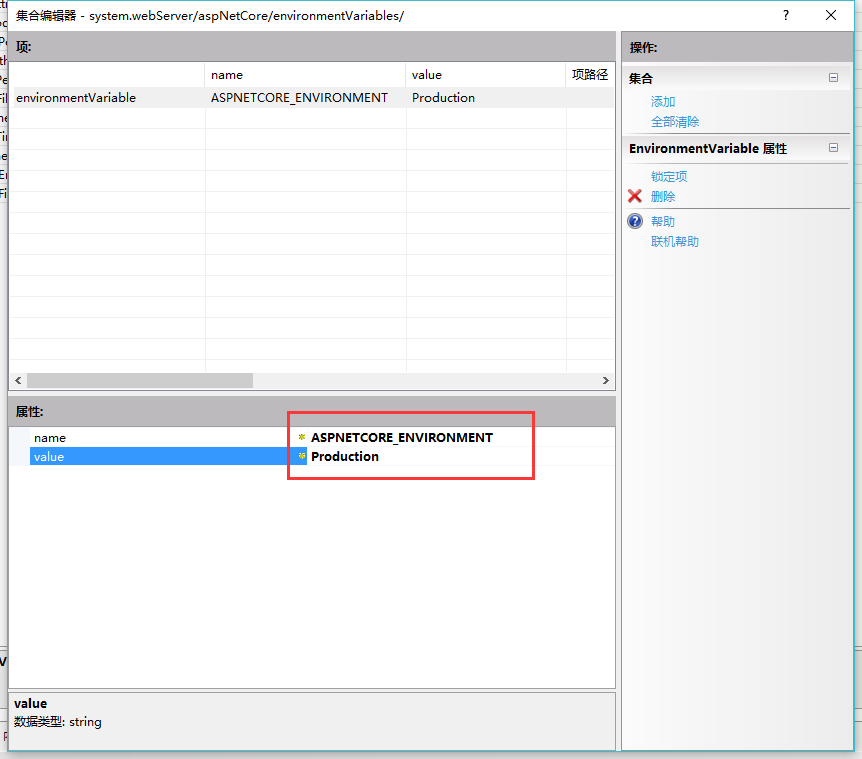Open 联机帮助 online help

pos(674,241)
